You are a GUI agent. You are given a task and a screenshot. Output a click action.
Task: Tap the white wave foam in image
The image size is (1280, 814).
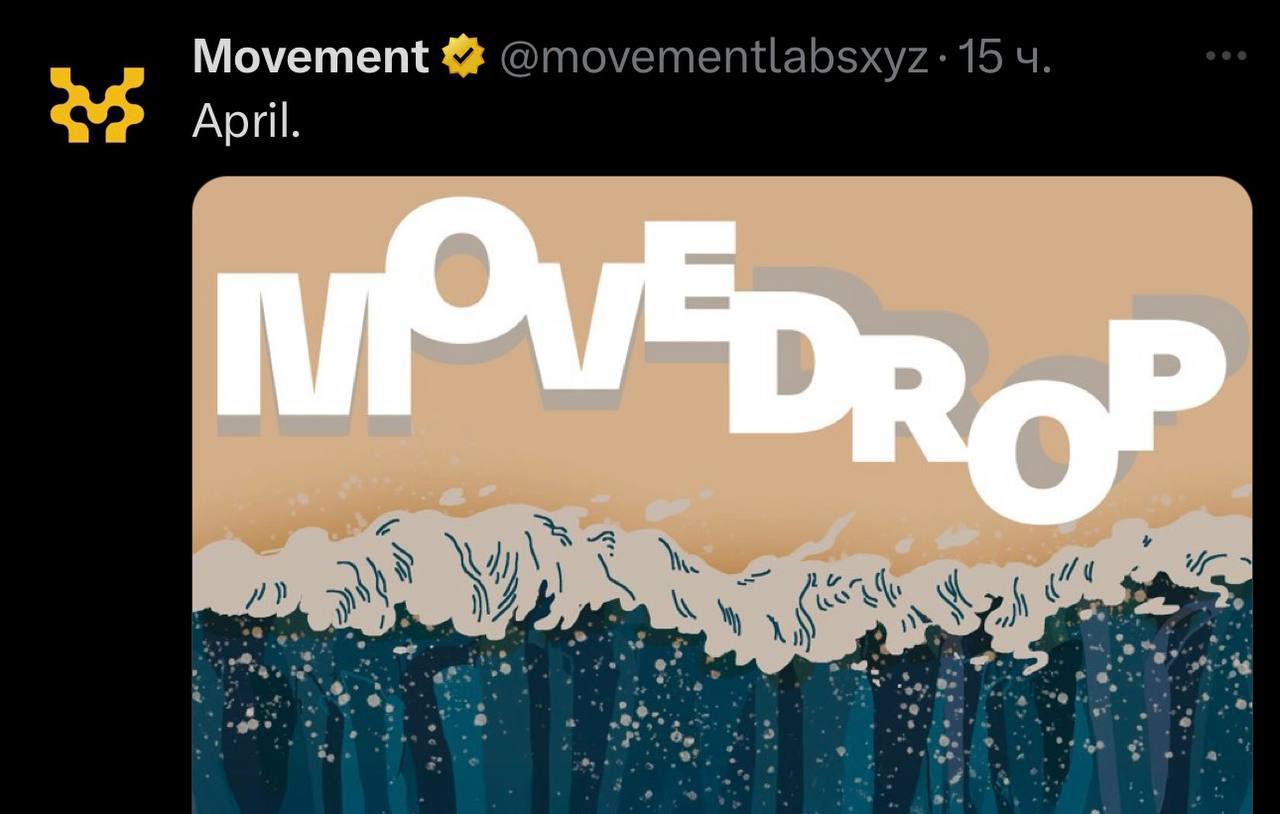click(x=720, y=580)
